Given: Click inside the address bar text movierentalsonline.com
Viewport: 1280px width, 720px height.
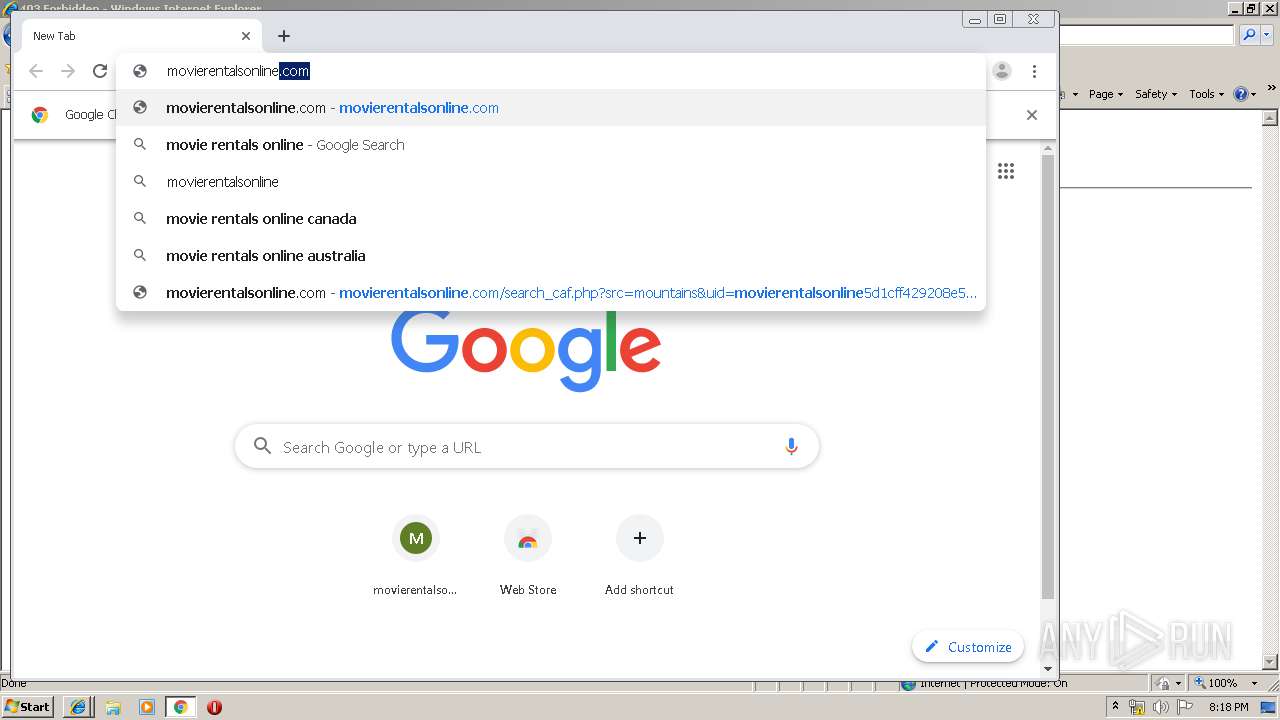Looking at the screenshot, I should pyautogui.click(x=238, y=71).
